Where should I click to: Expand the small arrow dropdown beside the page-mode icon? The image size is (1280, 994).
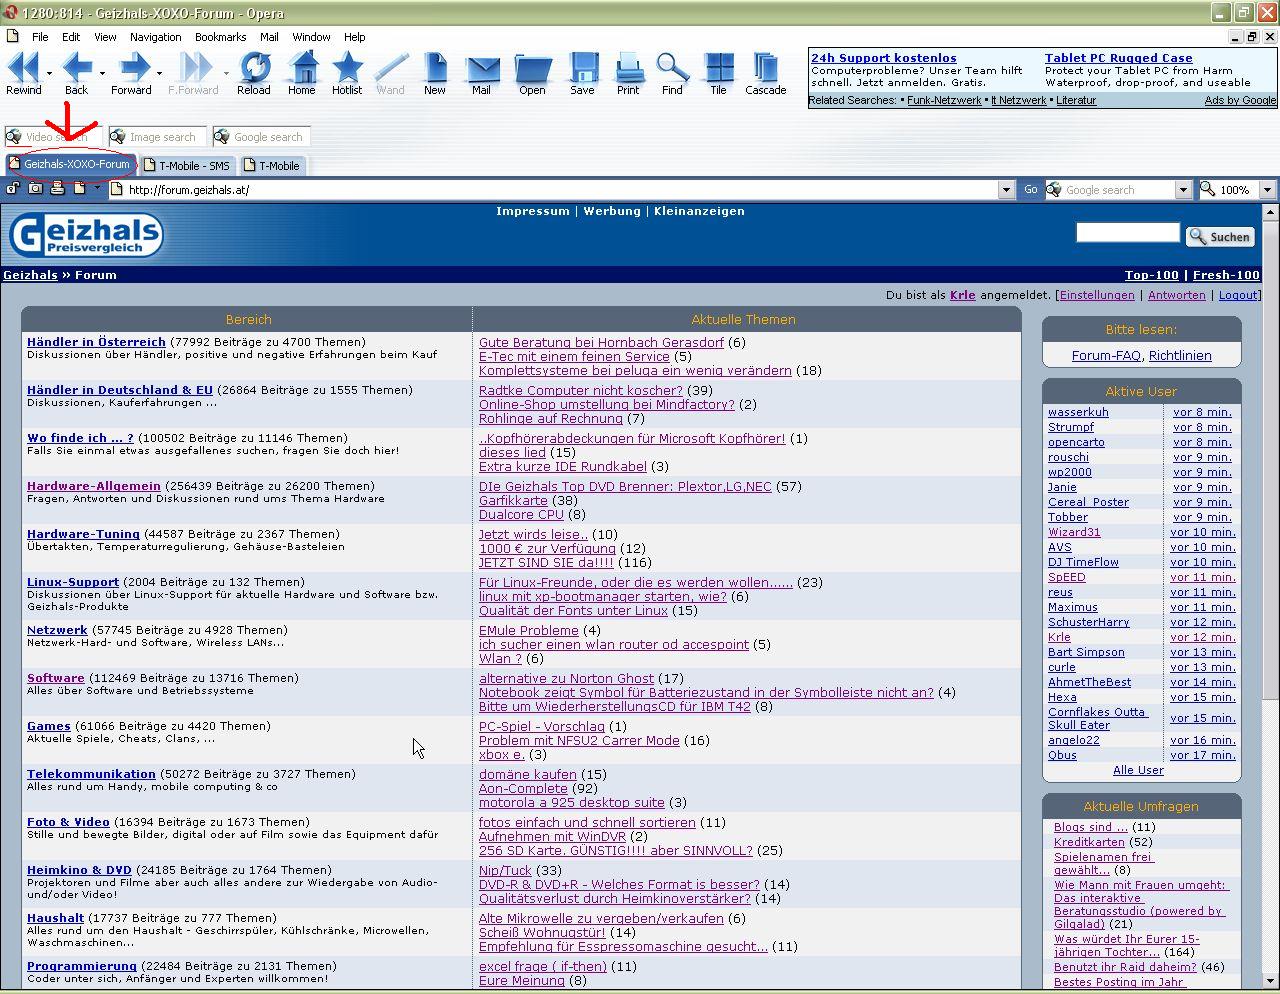click(x=97, y=188)
